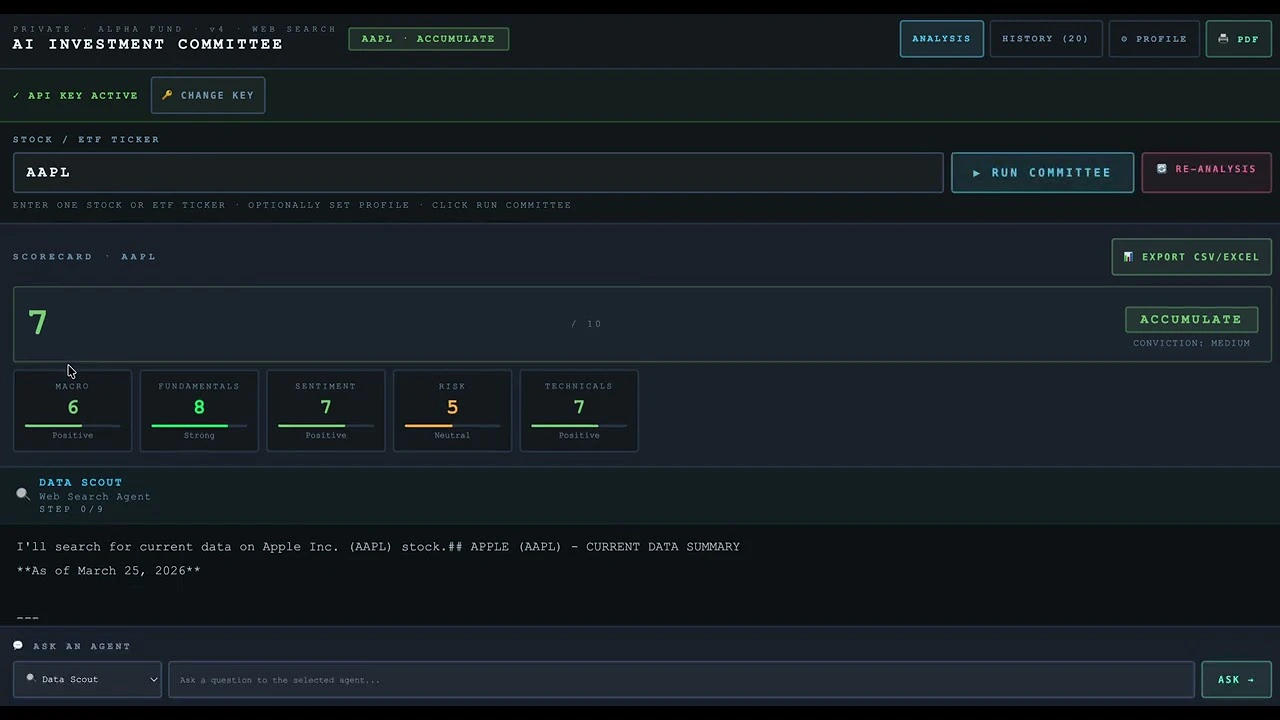Click the Accumulate verdict badge in scorecard

point(1191,319)
